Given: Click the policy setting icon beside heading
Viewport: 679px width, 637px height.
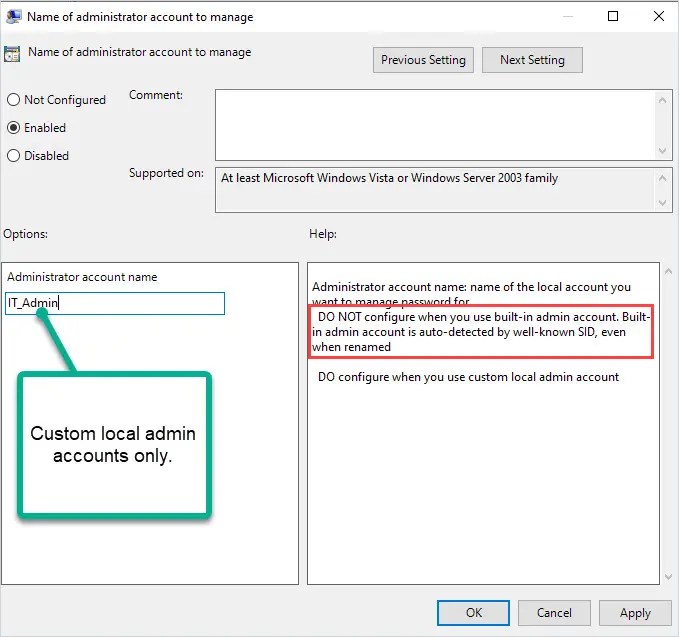Looking at the screenshot, I should pos(12,54).
